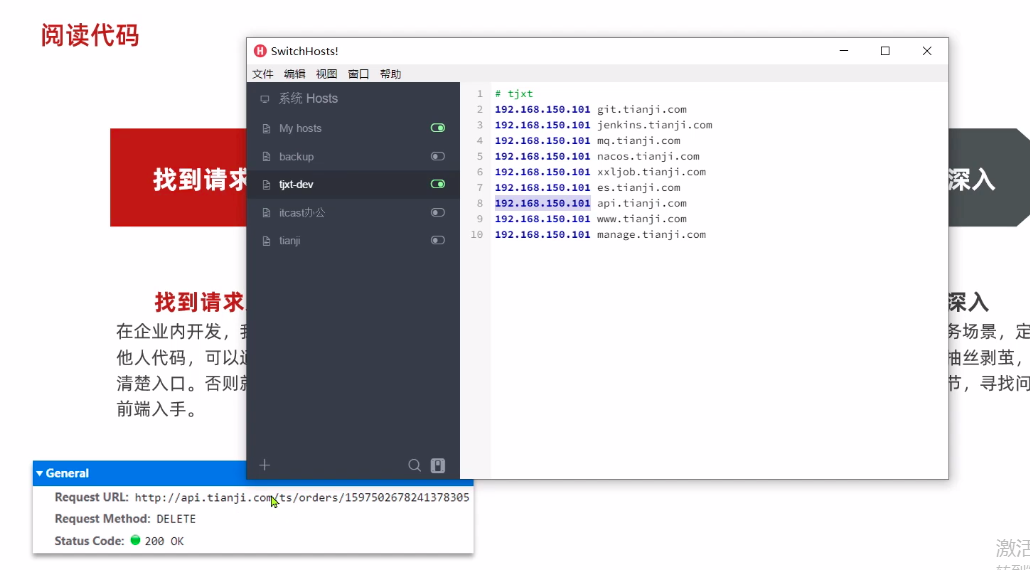Enable the tianji toggle

pos(437,241)
